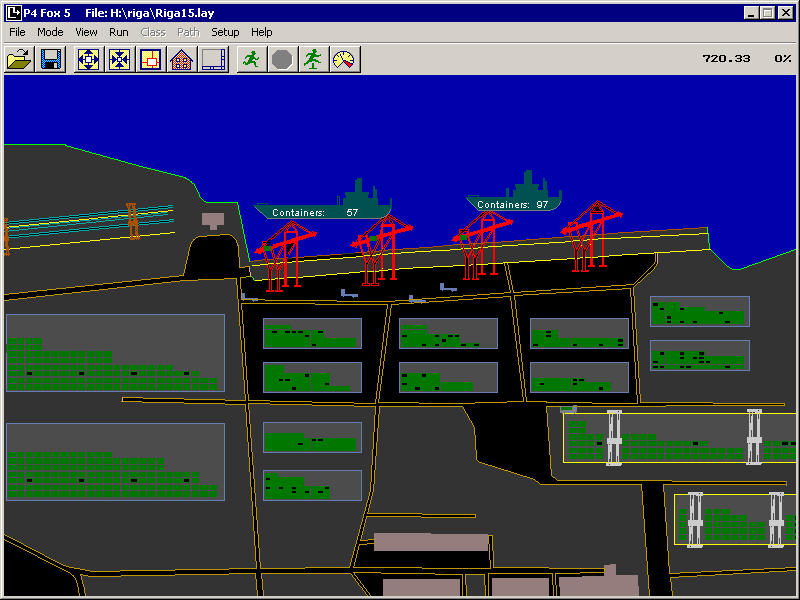Click the blank layout window icon
The width and height of the screenshot is (800, 600).
coord(213,59)
